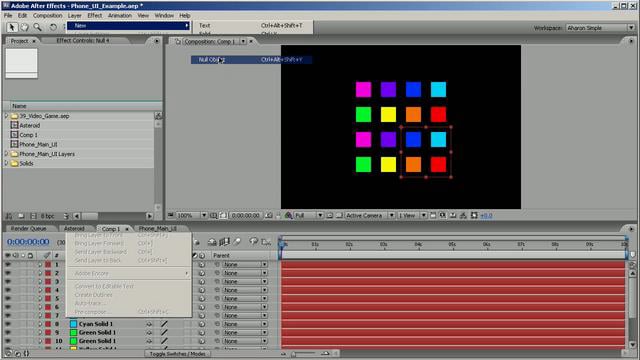
Task: Select the Rotation tool
Action: [53, 27]
